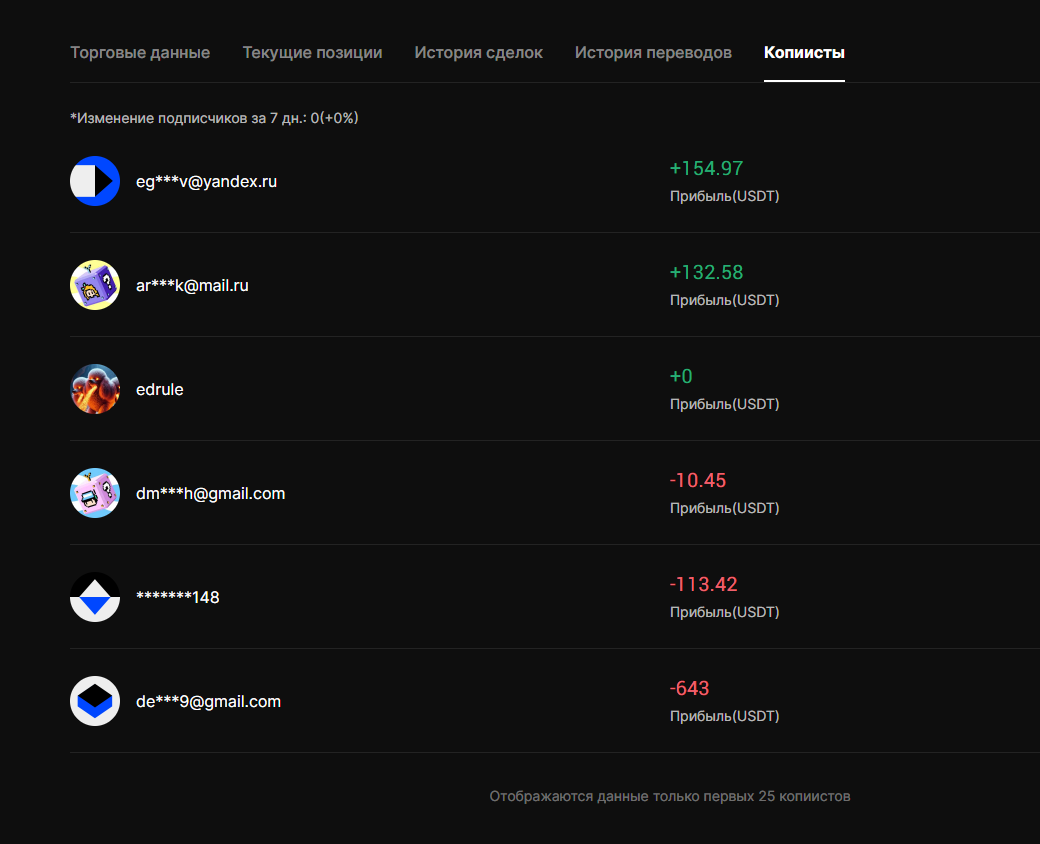1040x844 pixels.
Task: Click the ar***k@mail.ru copier name
Action: click(x=192, y=286)
